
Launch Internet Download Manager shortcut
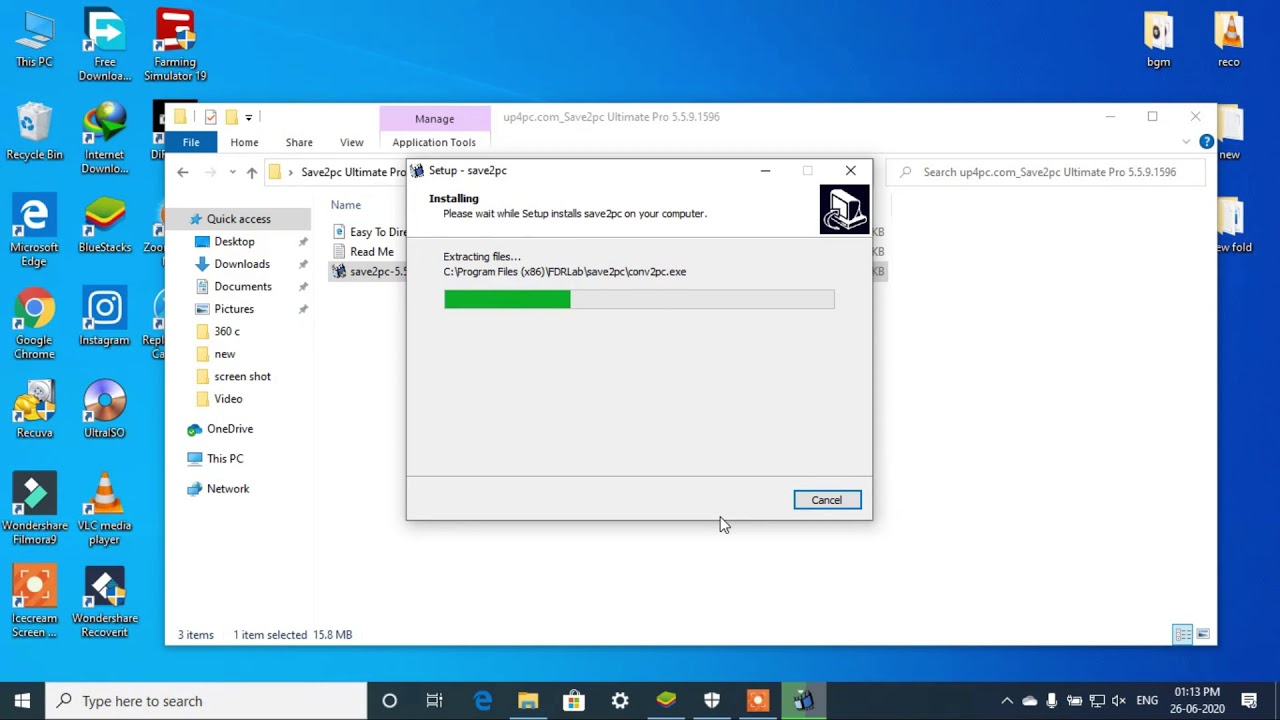(104, 138)
